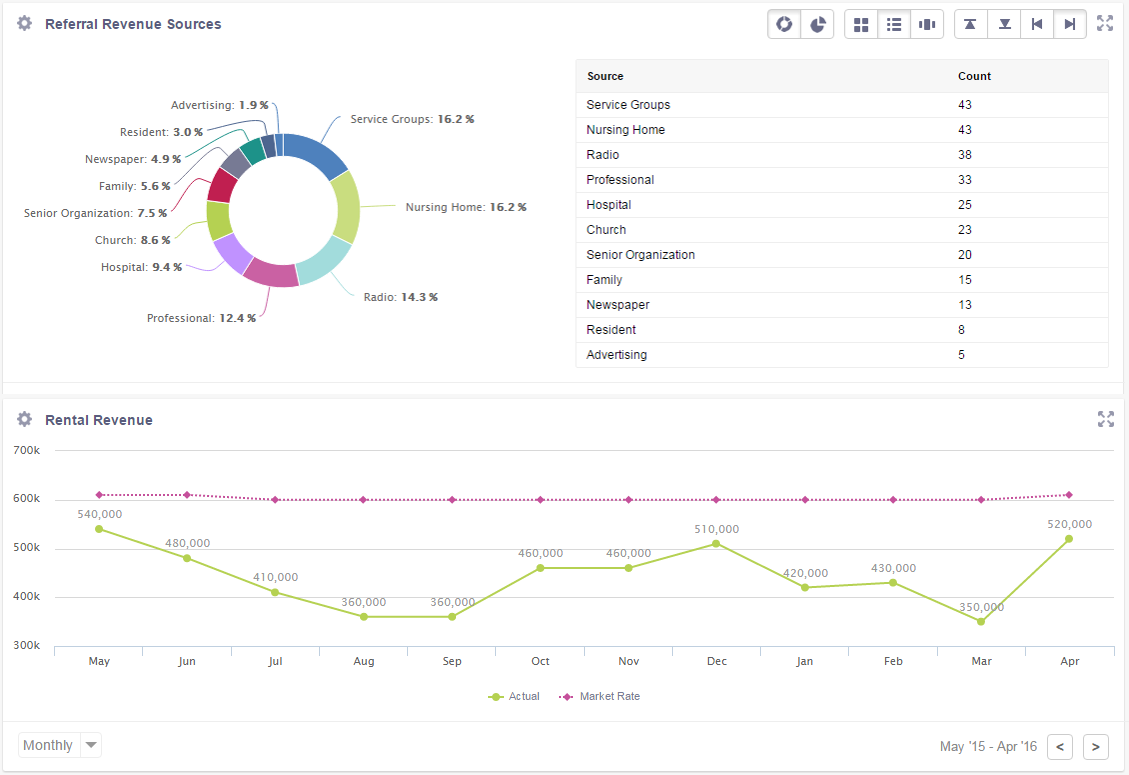Toggle the Market Rate series visibility
Viewport: 1129px width, 775px height.
(599, 696)
